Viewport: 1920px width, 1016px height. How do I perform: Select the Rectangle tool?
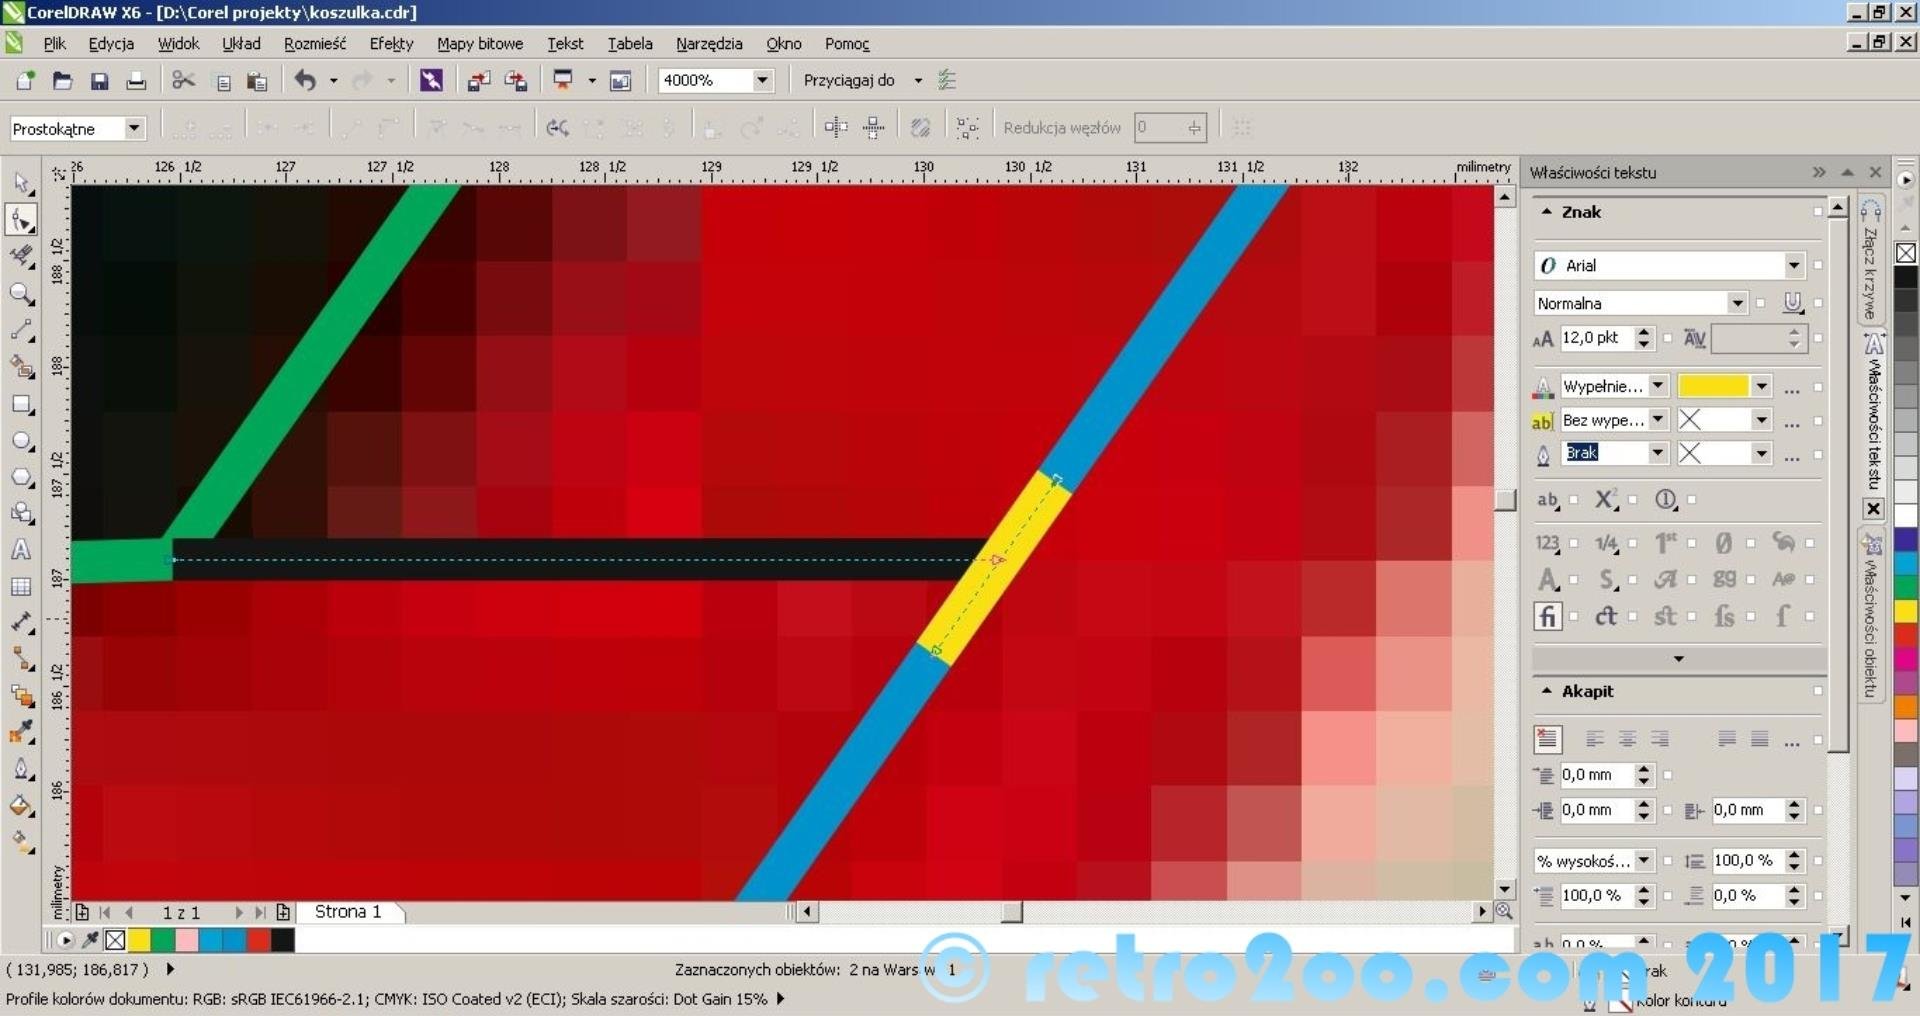(x=21, y=405)
